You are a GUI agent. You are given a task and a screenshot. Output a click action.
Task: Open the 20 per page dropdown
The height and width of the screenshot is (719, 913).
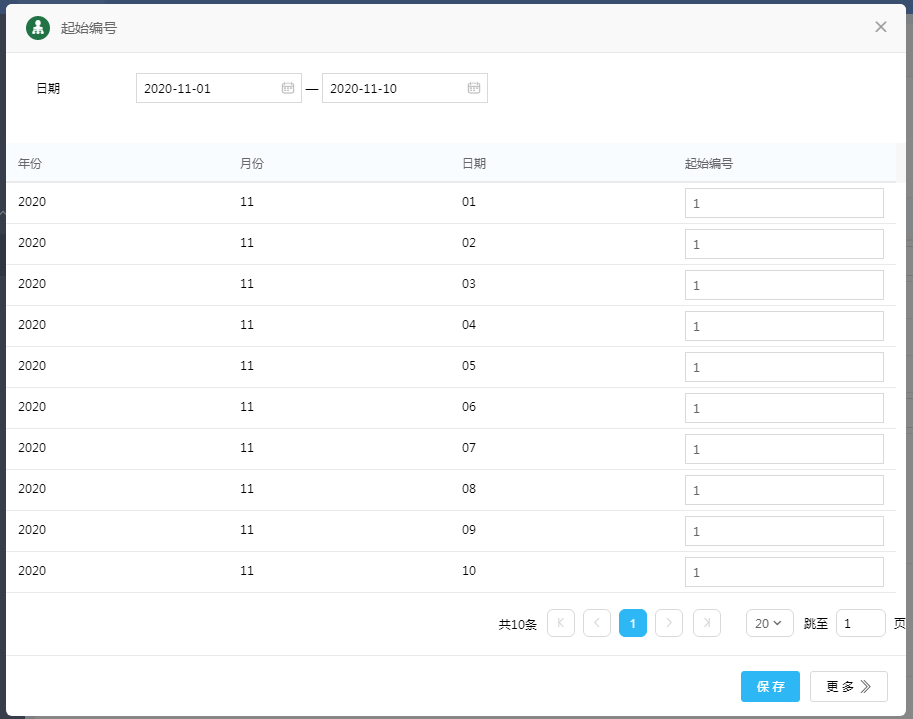(769, 623)
